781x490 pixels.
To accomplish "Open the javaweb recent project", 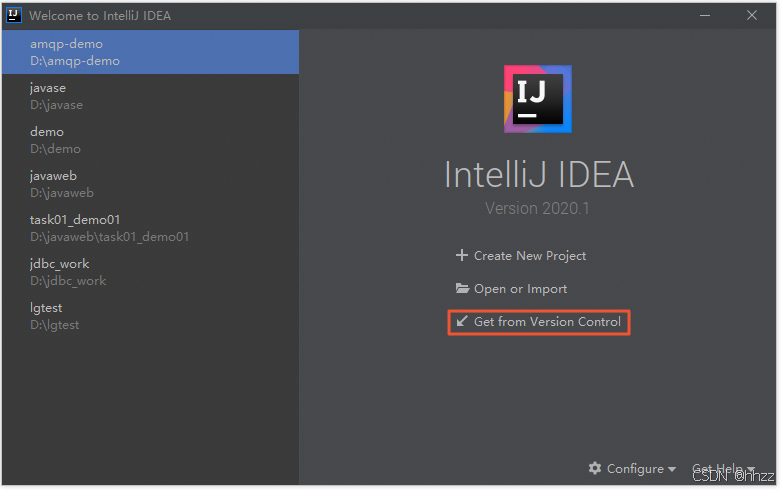I will (150, 184).
